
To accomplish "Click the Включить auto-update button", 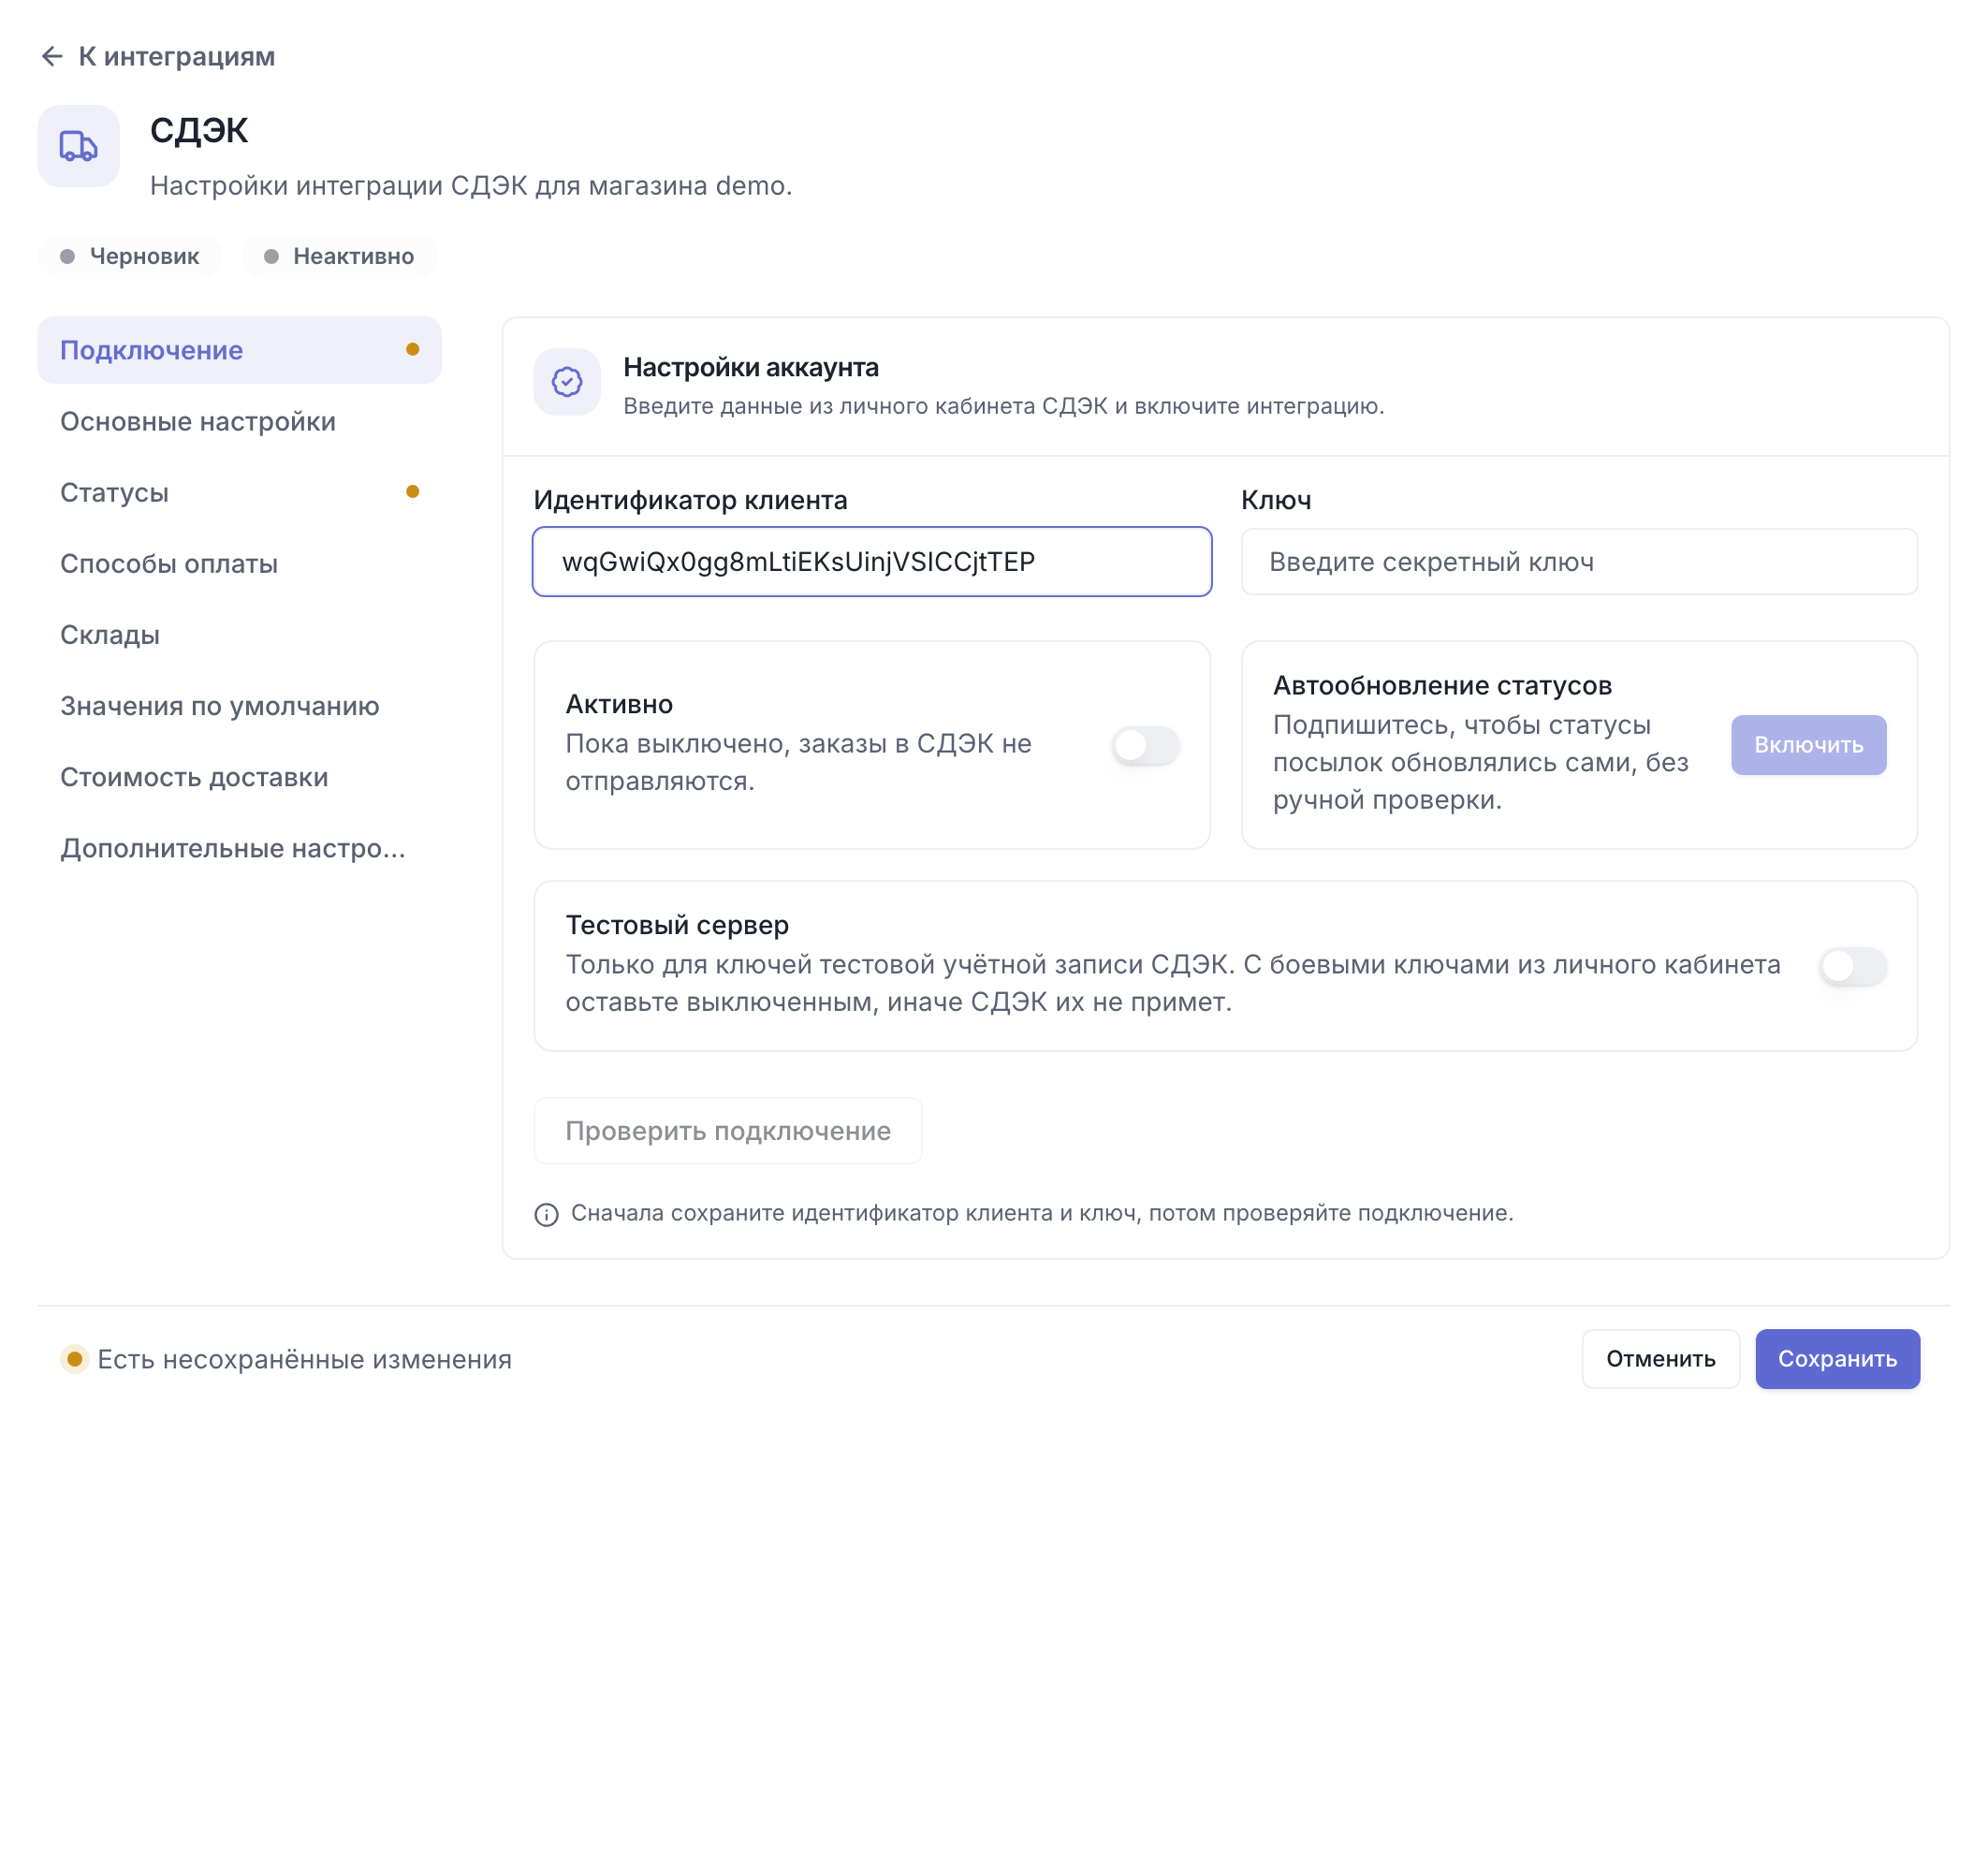I will (x=1808, y=745).
